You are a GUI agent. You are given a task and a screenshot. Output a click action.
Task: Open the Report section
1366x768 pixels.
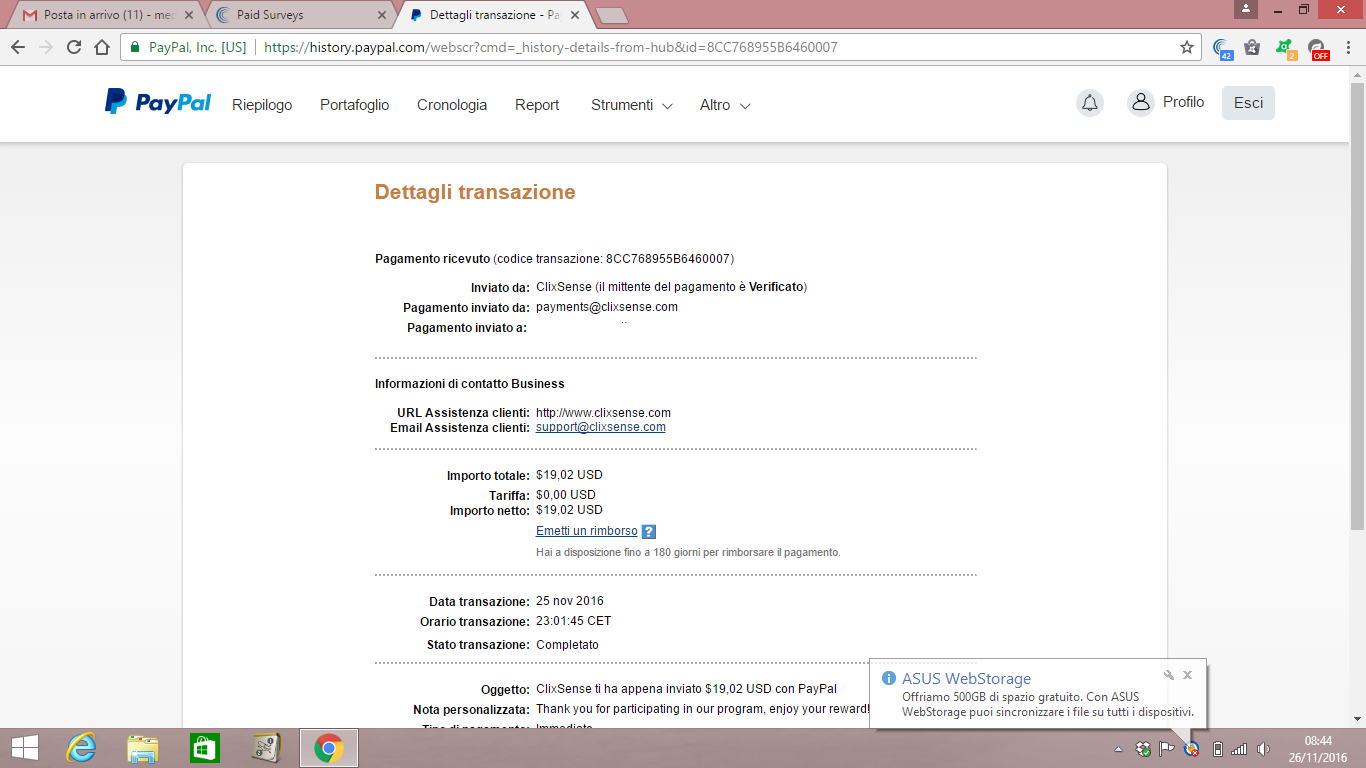(x=537, y=105)
